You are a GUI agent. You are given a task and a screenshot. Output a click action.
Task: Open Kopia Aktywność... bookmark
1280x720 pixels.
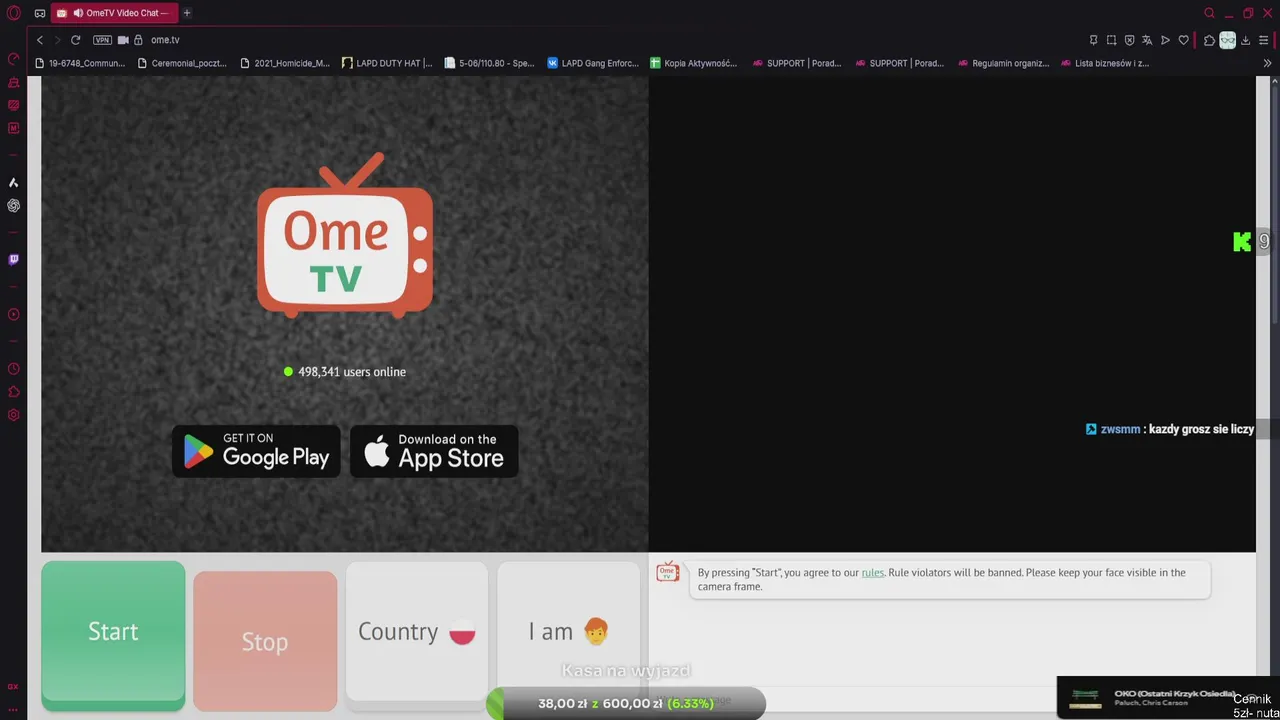(x=694, y=63)
